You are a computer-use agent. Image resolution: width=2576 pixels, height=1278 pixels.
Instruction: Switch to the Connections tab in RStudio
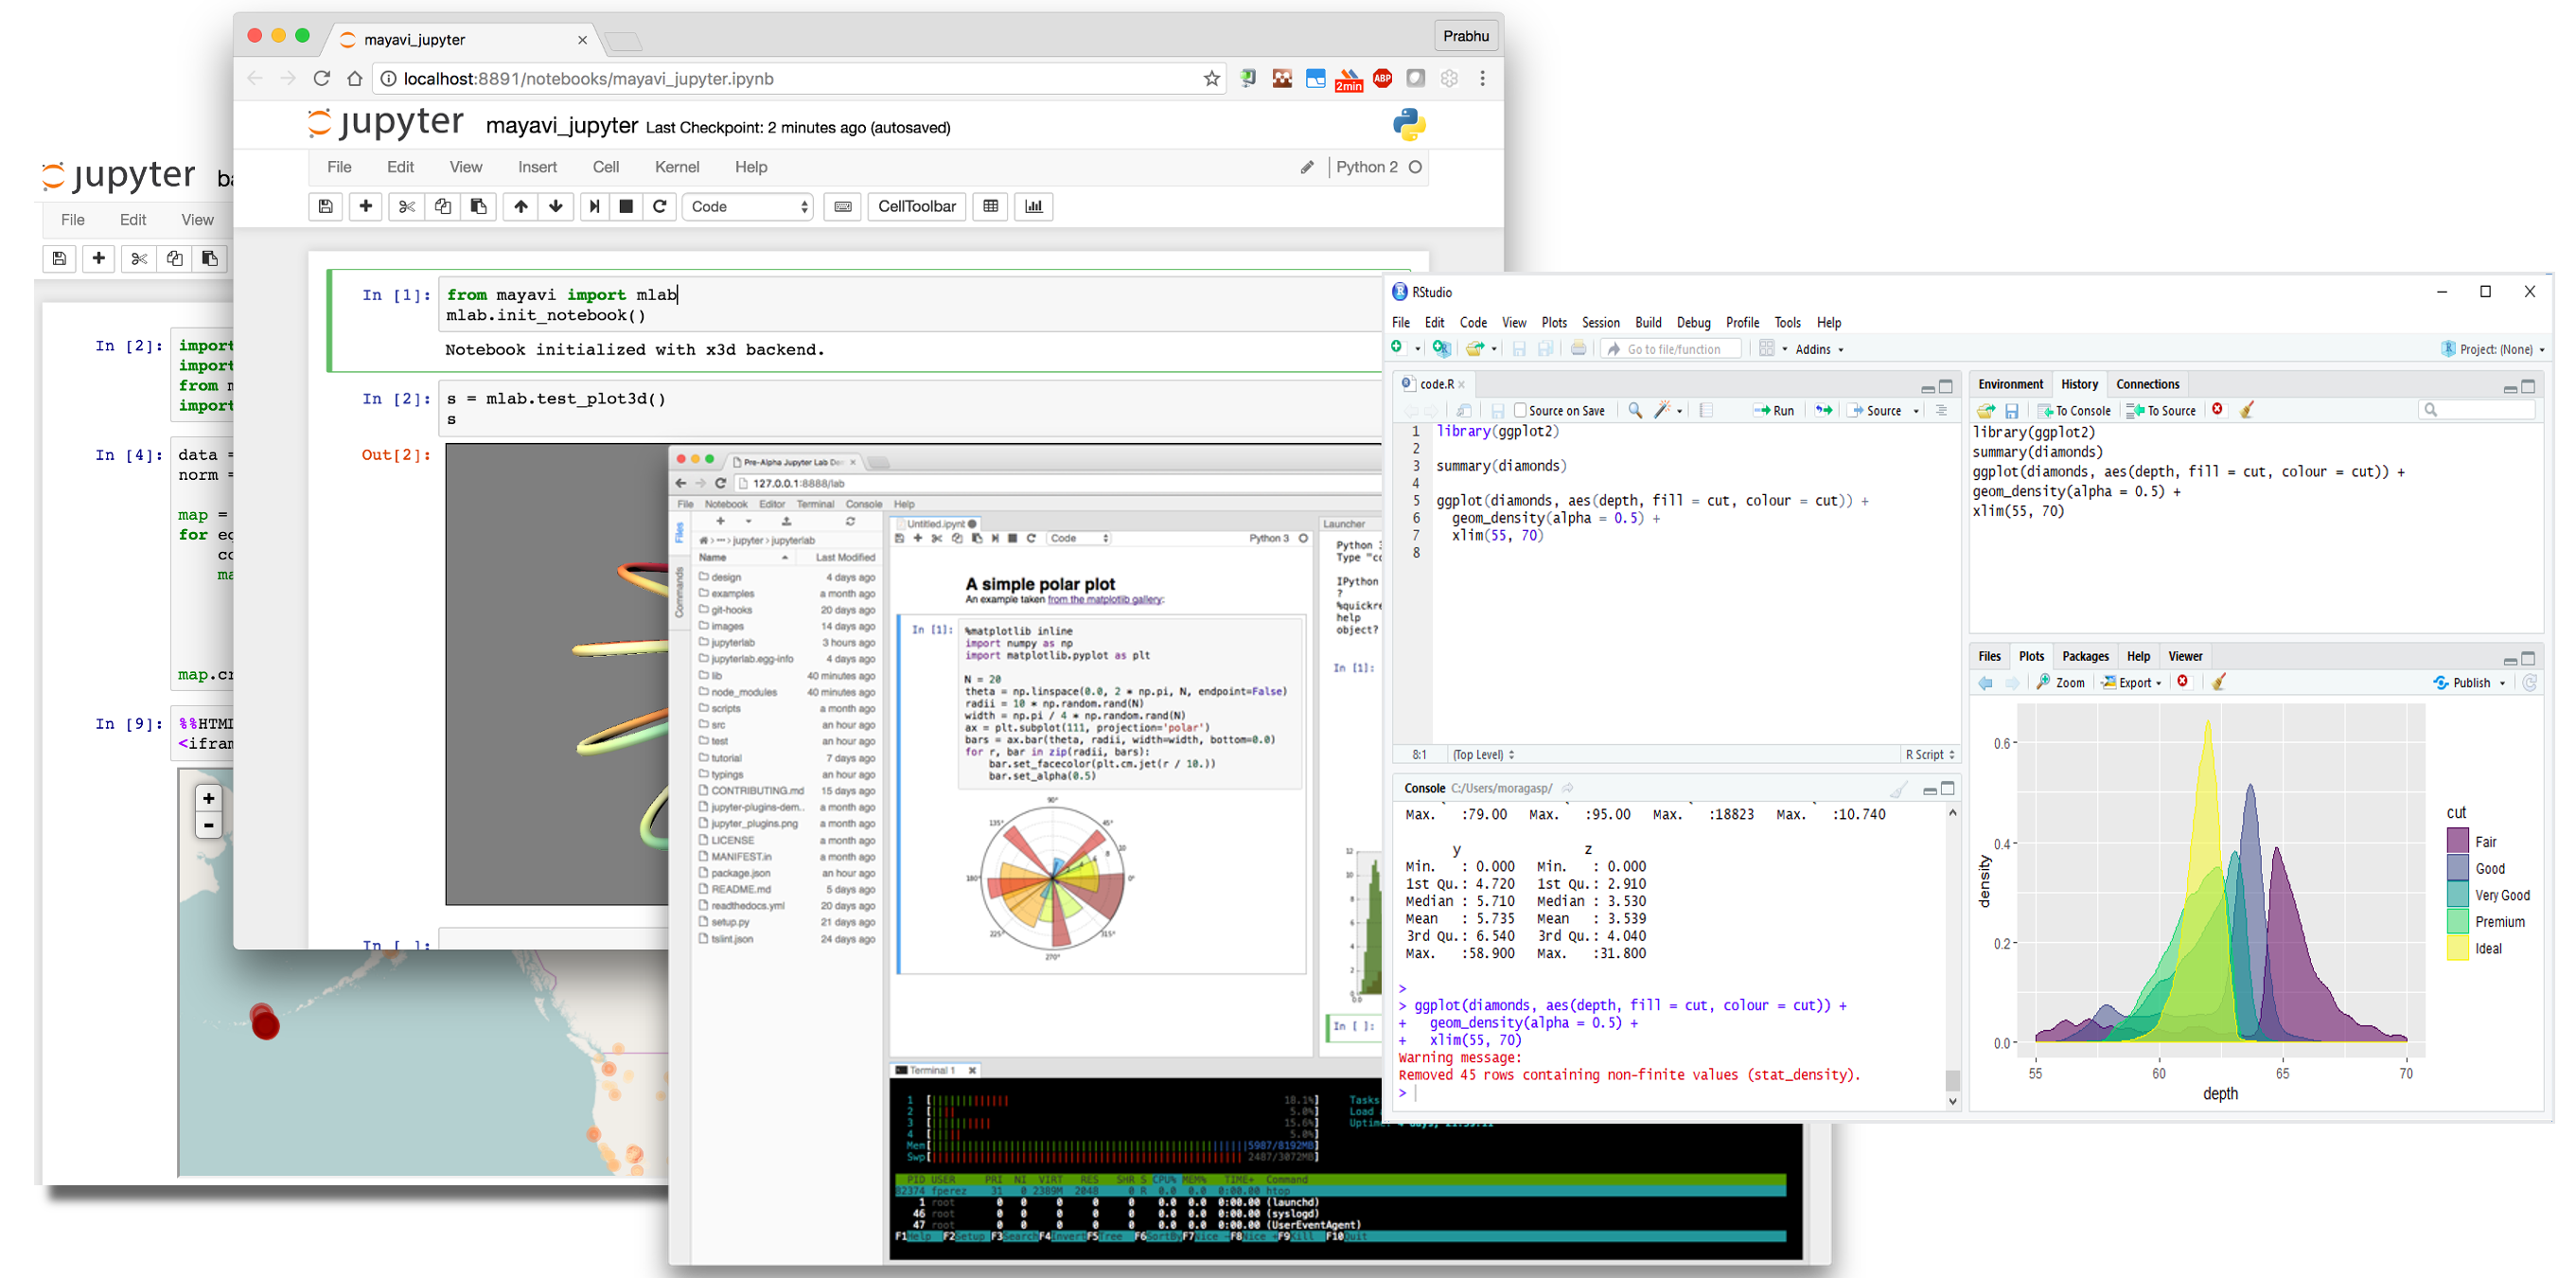pyautogui.click(x=2147, y=385)
